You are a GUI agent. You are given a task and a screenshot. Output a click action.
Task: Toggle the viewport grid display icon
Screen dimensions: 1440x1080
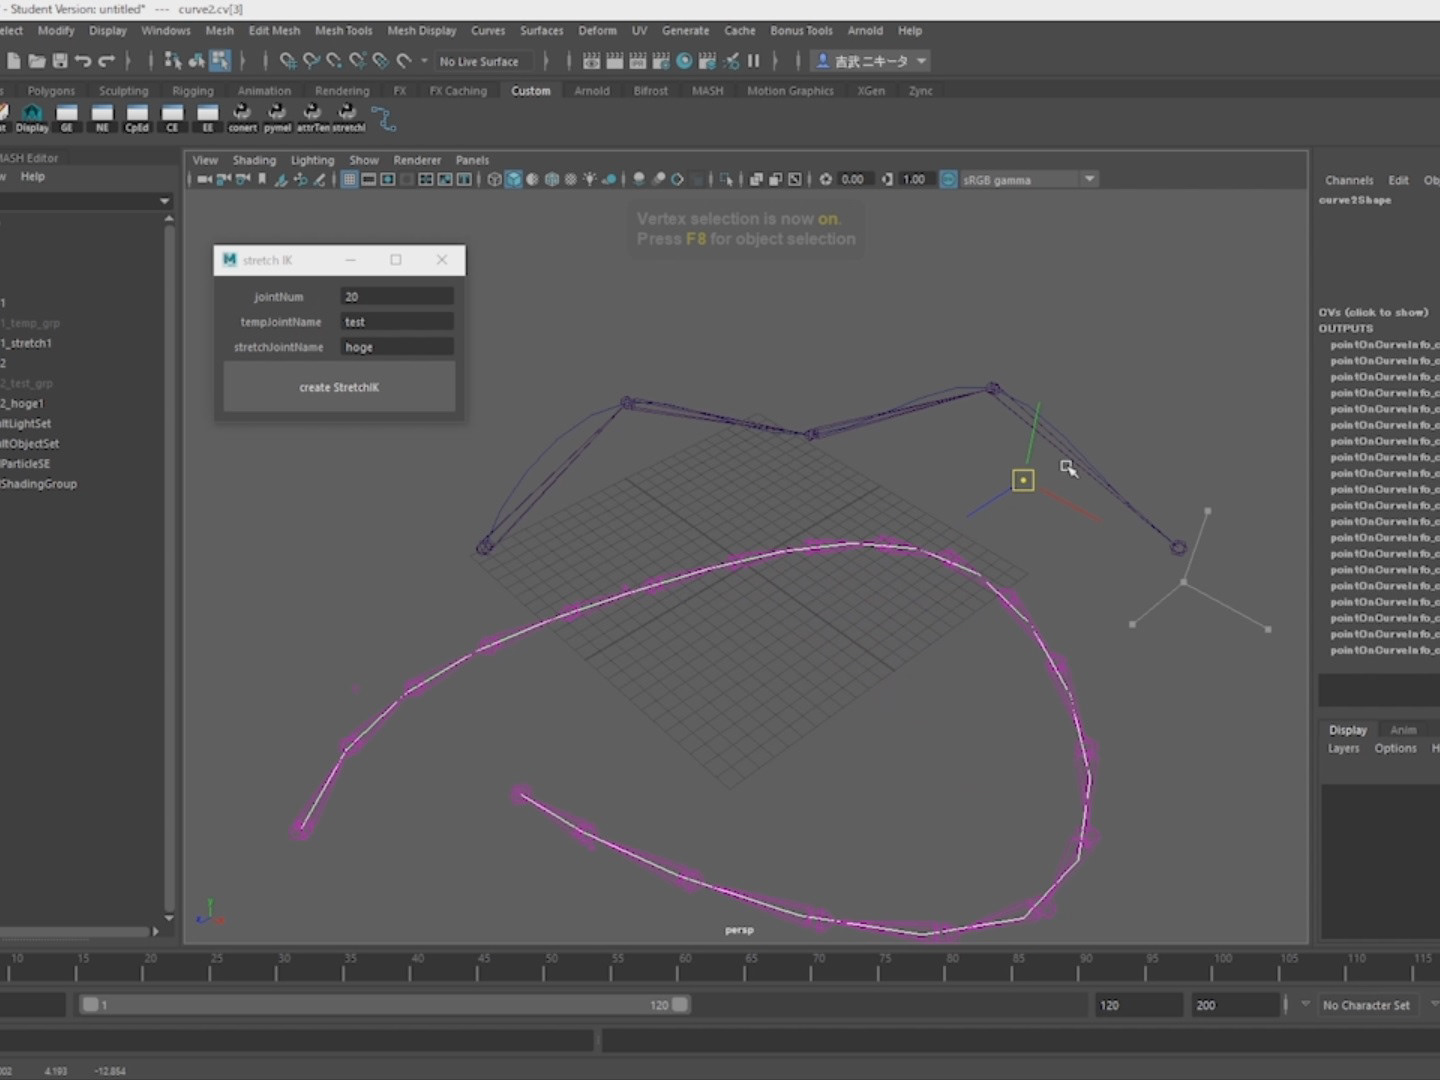click(349, 180)
